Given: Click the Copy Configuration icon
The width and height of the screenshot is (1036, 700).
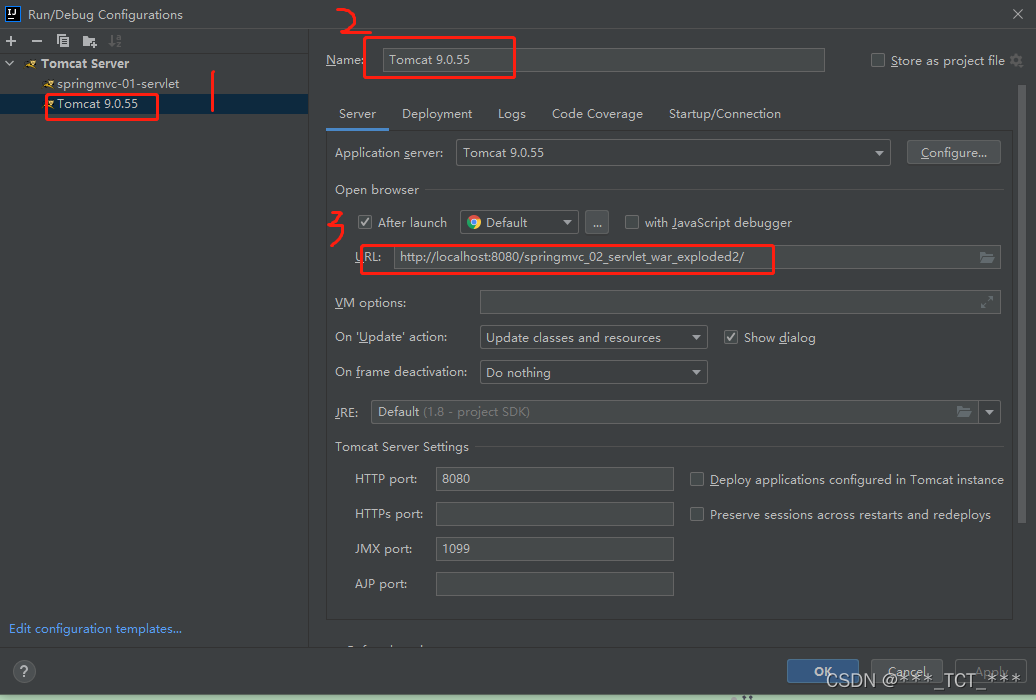Looking at the screenshot, I should [63, 41].
